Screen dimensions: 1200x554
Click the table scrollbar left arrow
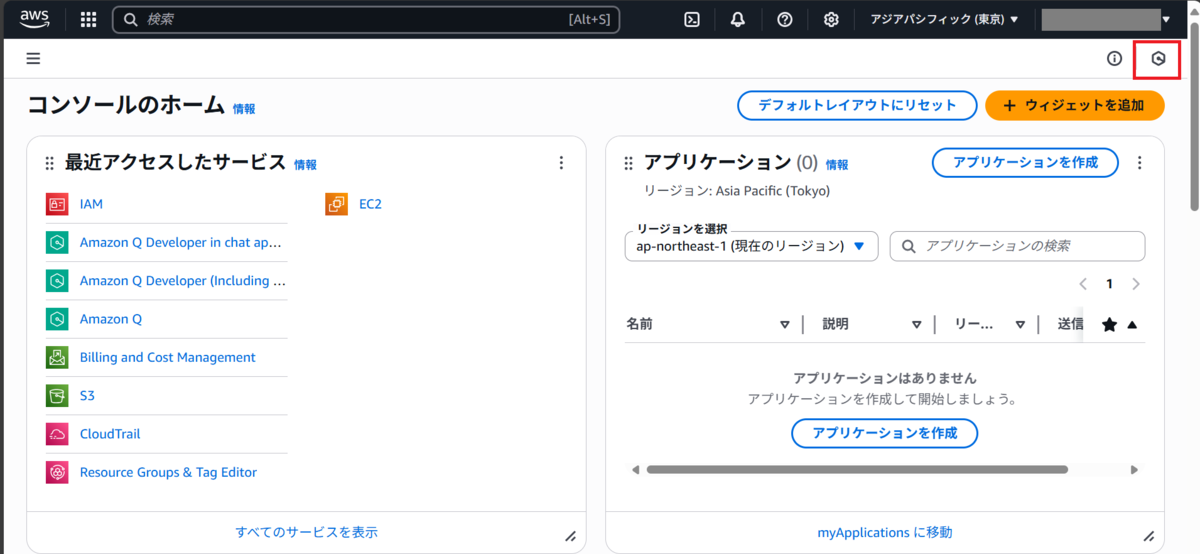click(x=633, y=469)
